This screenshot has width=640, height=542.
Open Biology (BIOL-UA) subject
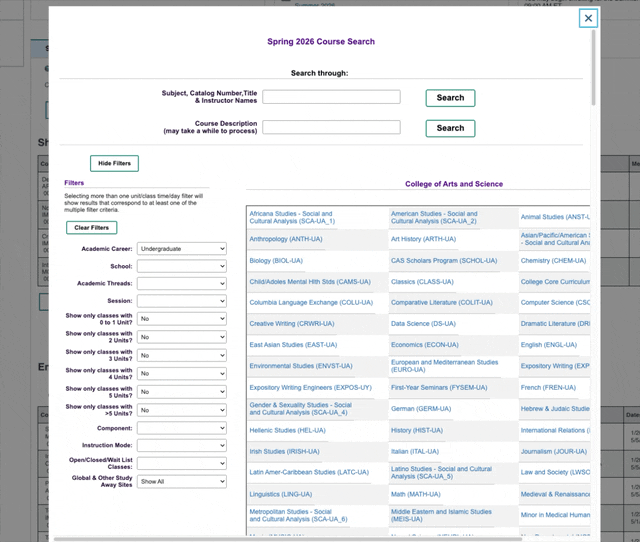click(x=276, y=260)
